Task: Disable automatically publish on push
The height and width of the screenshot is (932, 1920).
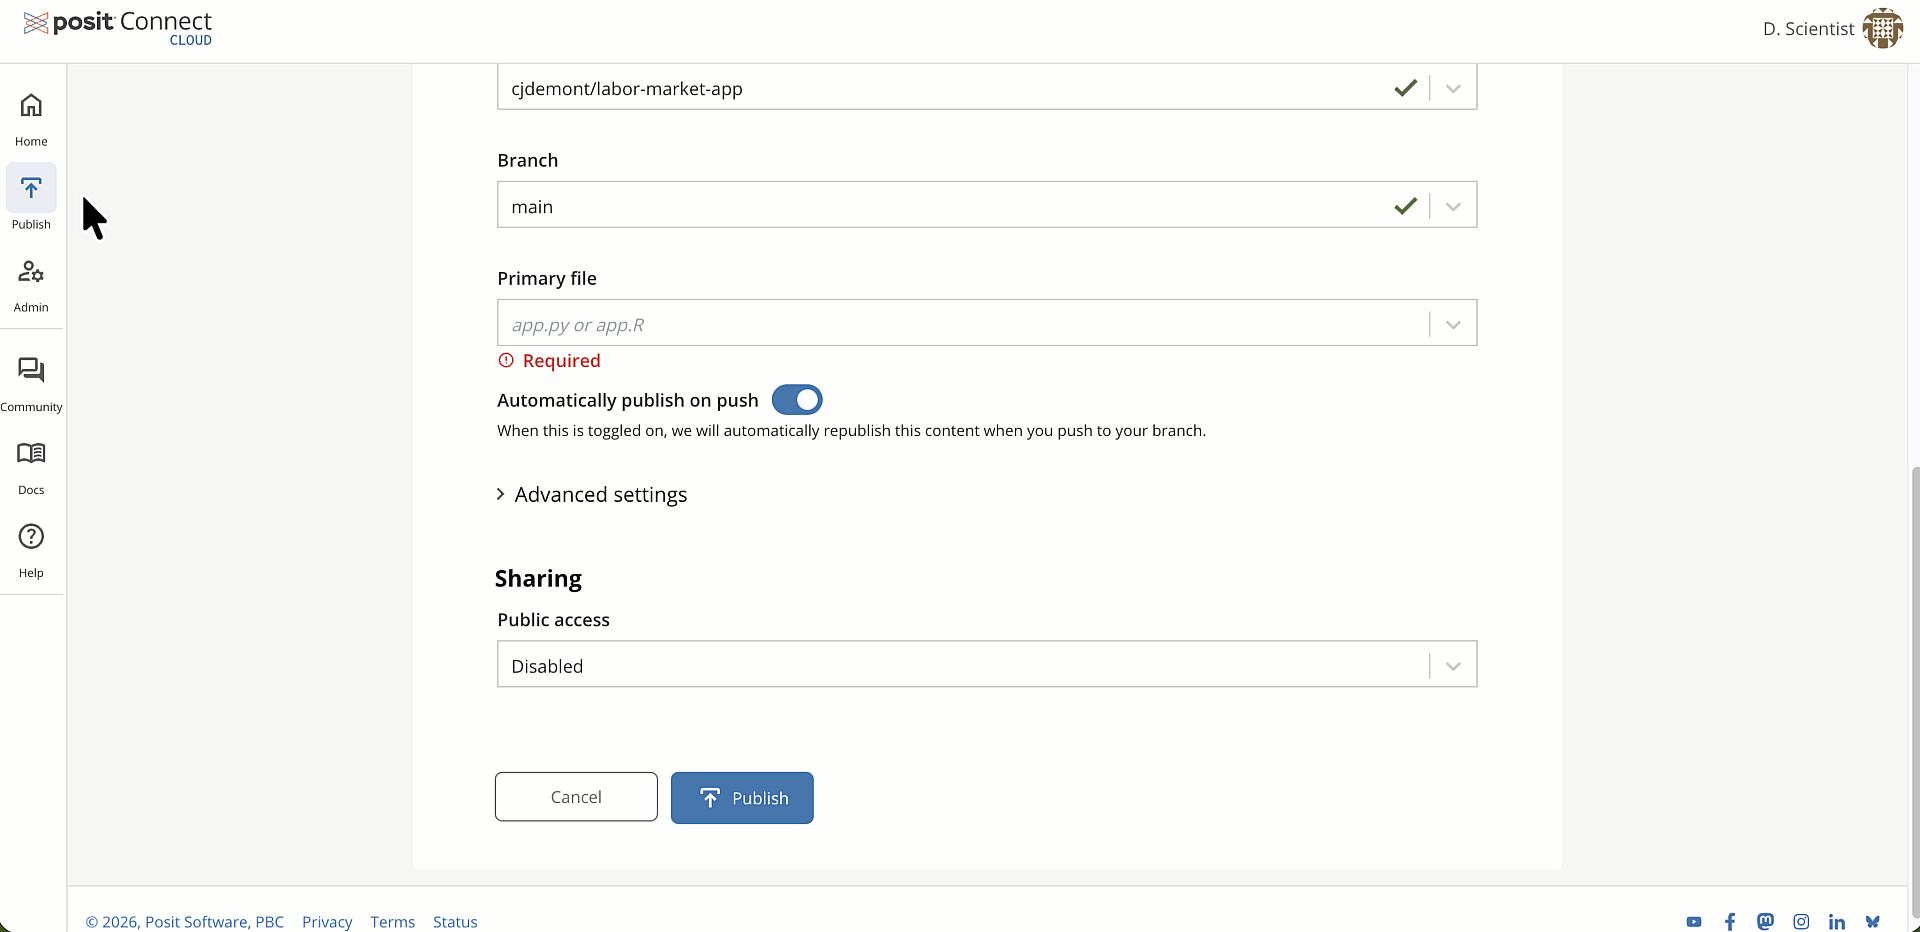Action: [x=797, y=399]
